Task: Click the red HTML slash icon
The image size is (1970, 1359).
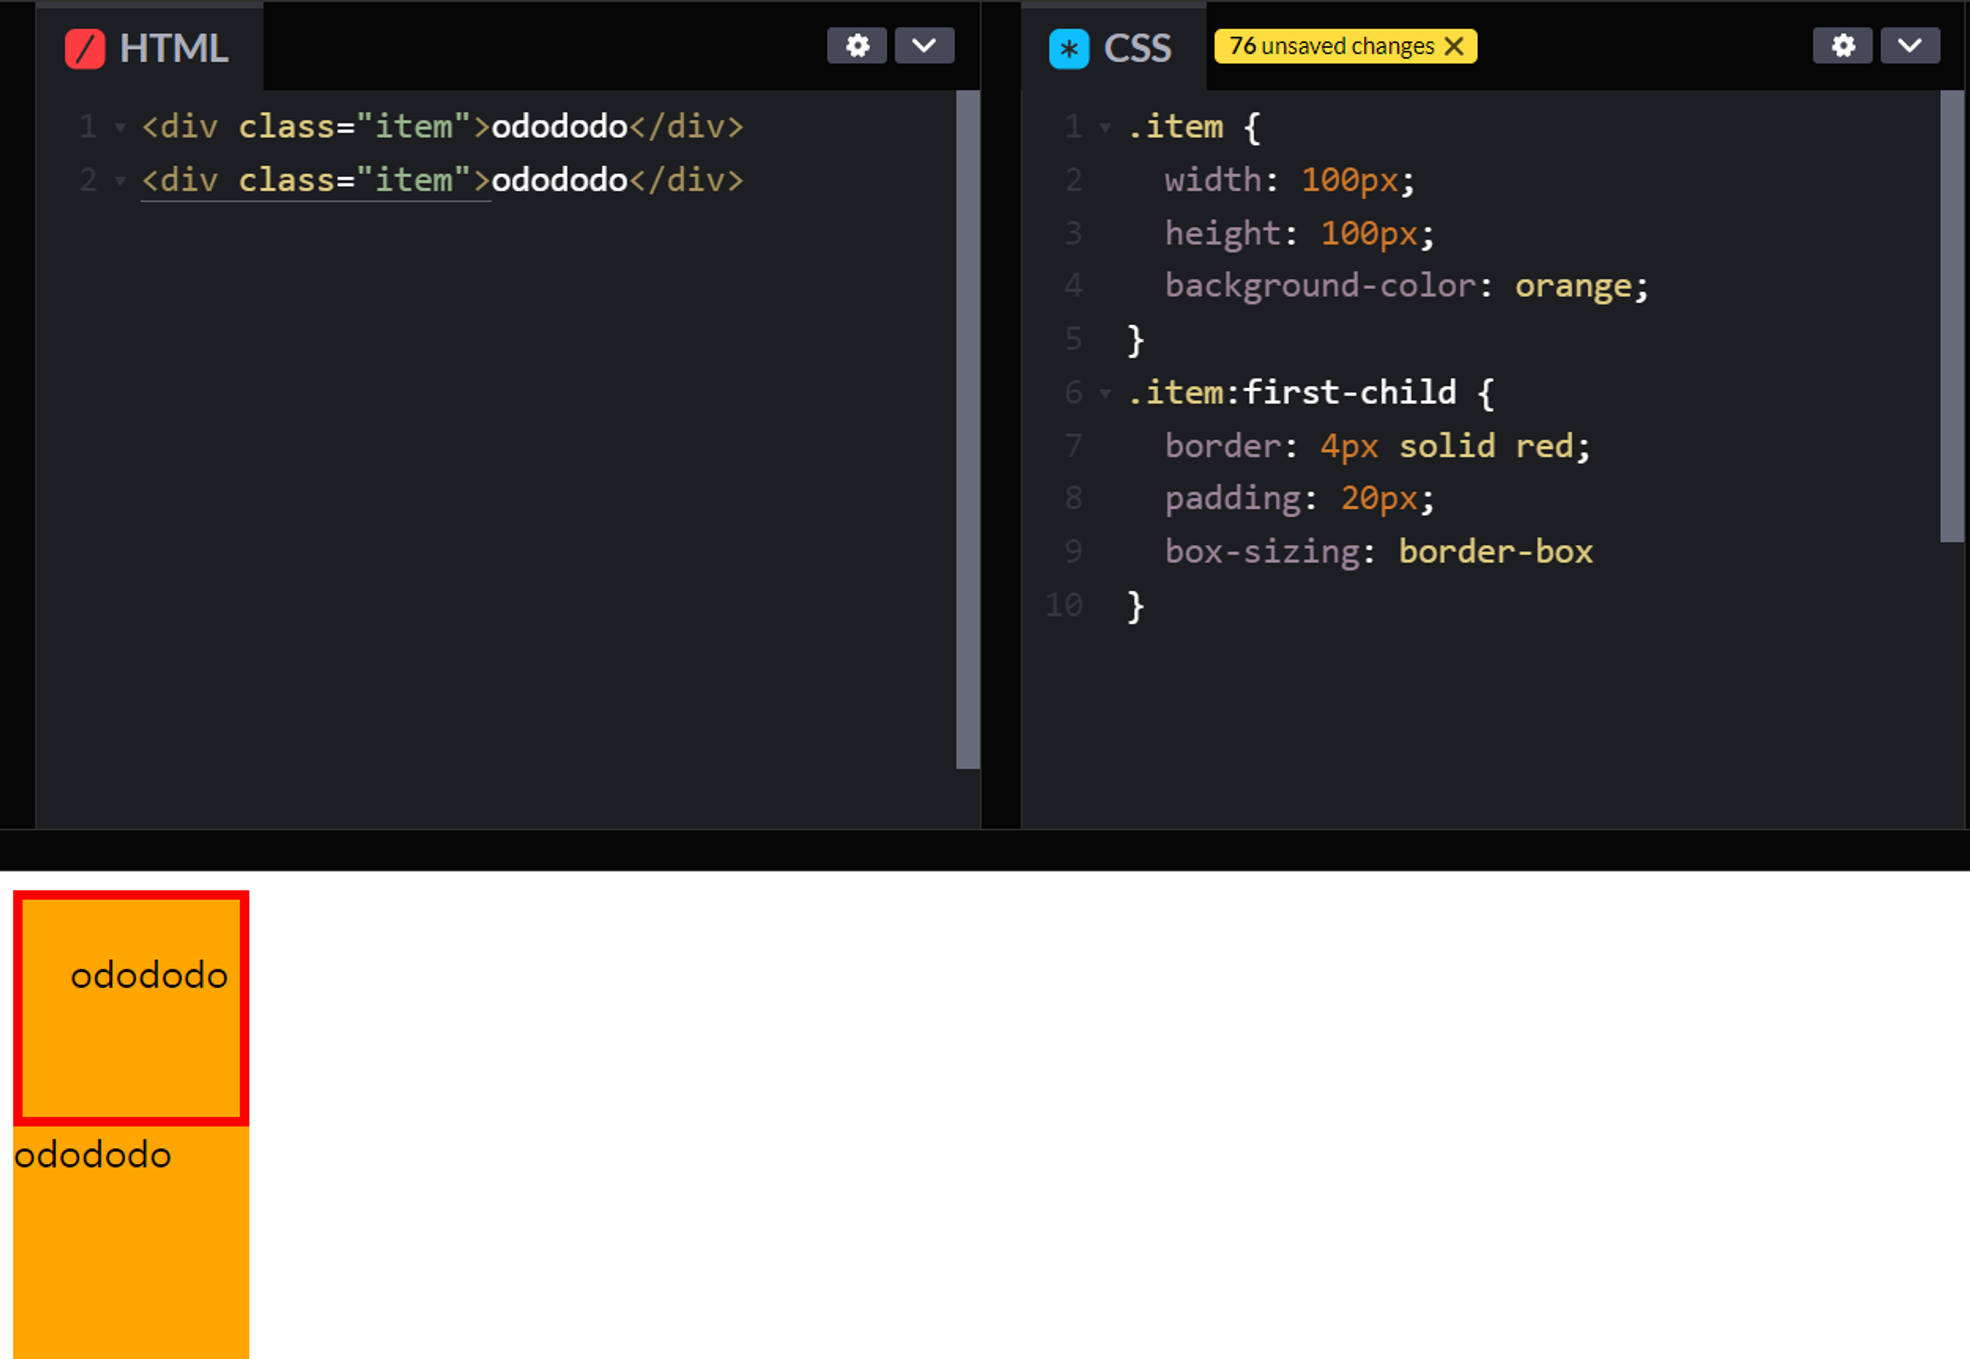Action: pyautogui.click(x=85, y=48)
